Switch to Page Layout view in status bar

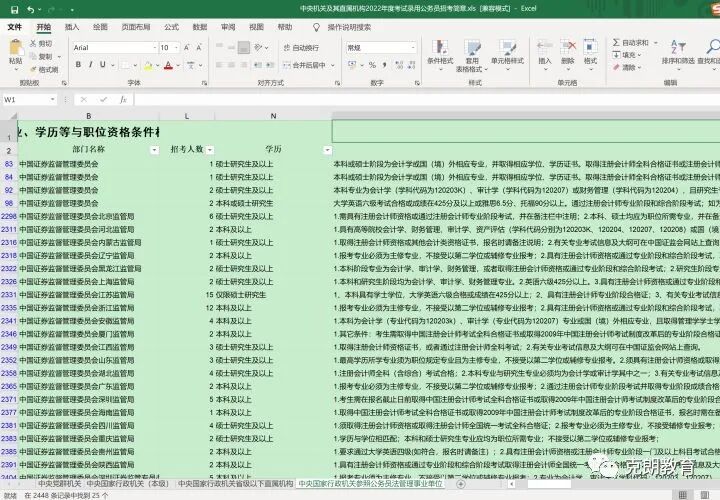coord(704,495)
